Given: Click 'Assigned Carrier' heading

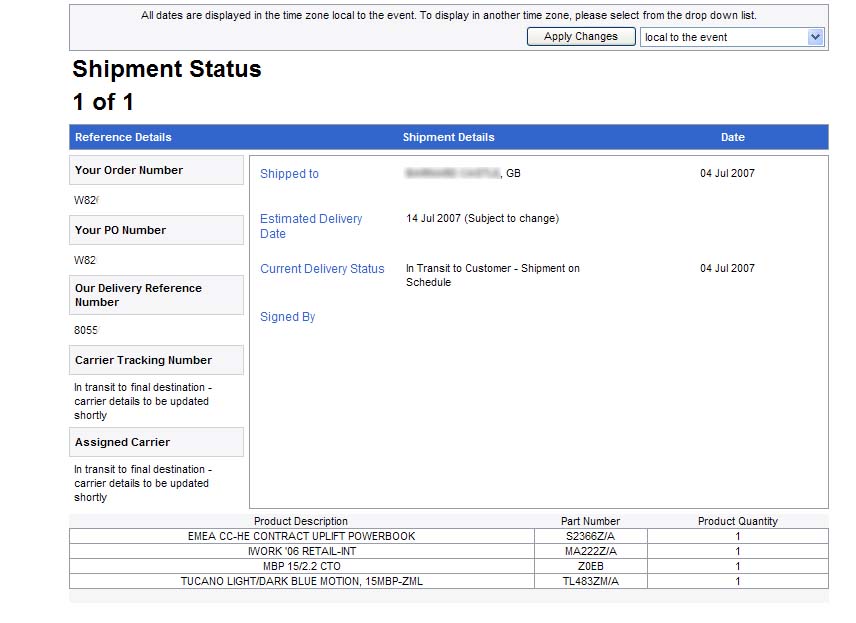Looking at the screenshot, I should (x=156, y=442).
